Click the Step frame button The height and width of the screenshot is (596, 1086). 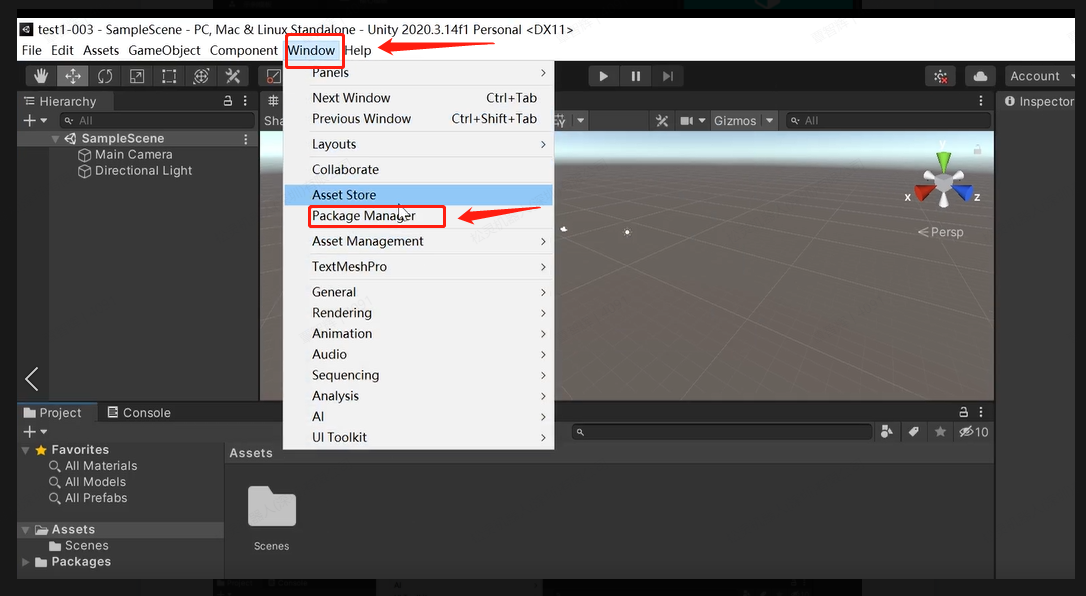coord(668,76)
